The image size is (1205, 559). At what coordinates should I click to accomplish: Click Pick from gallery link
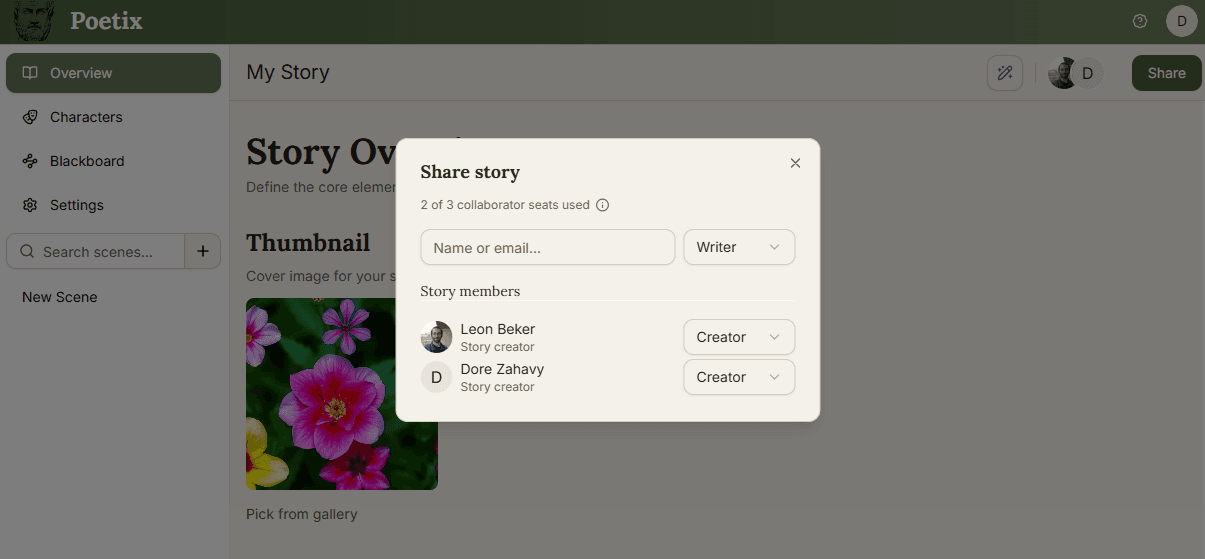[x=301, y=514]
